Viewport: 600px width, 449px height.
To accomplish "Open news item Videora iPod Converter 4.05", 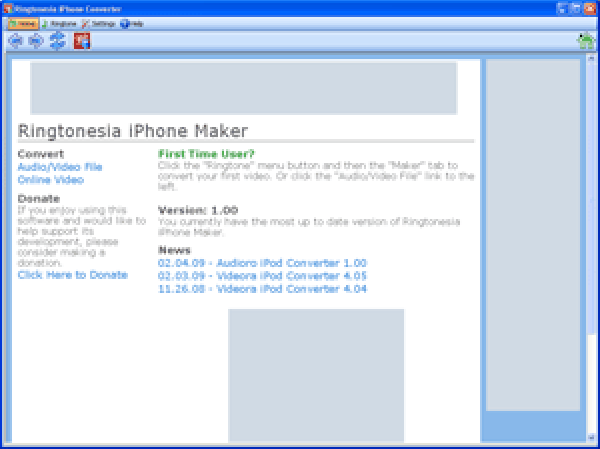I will 262,276.
